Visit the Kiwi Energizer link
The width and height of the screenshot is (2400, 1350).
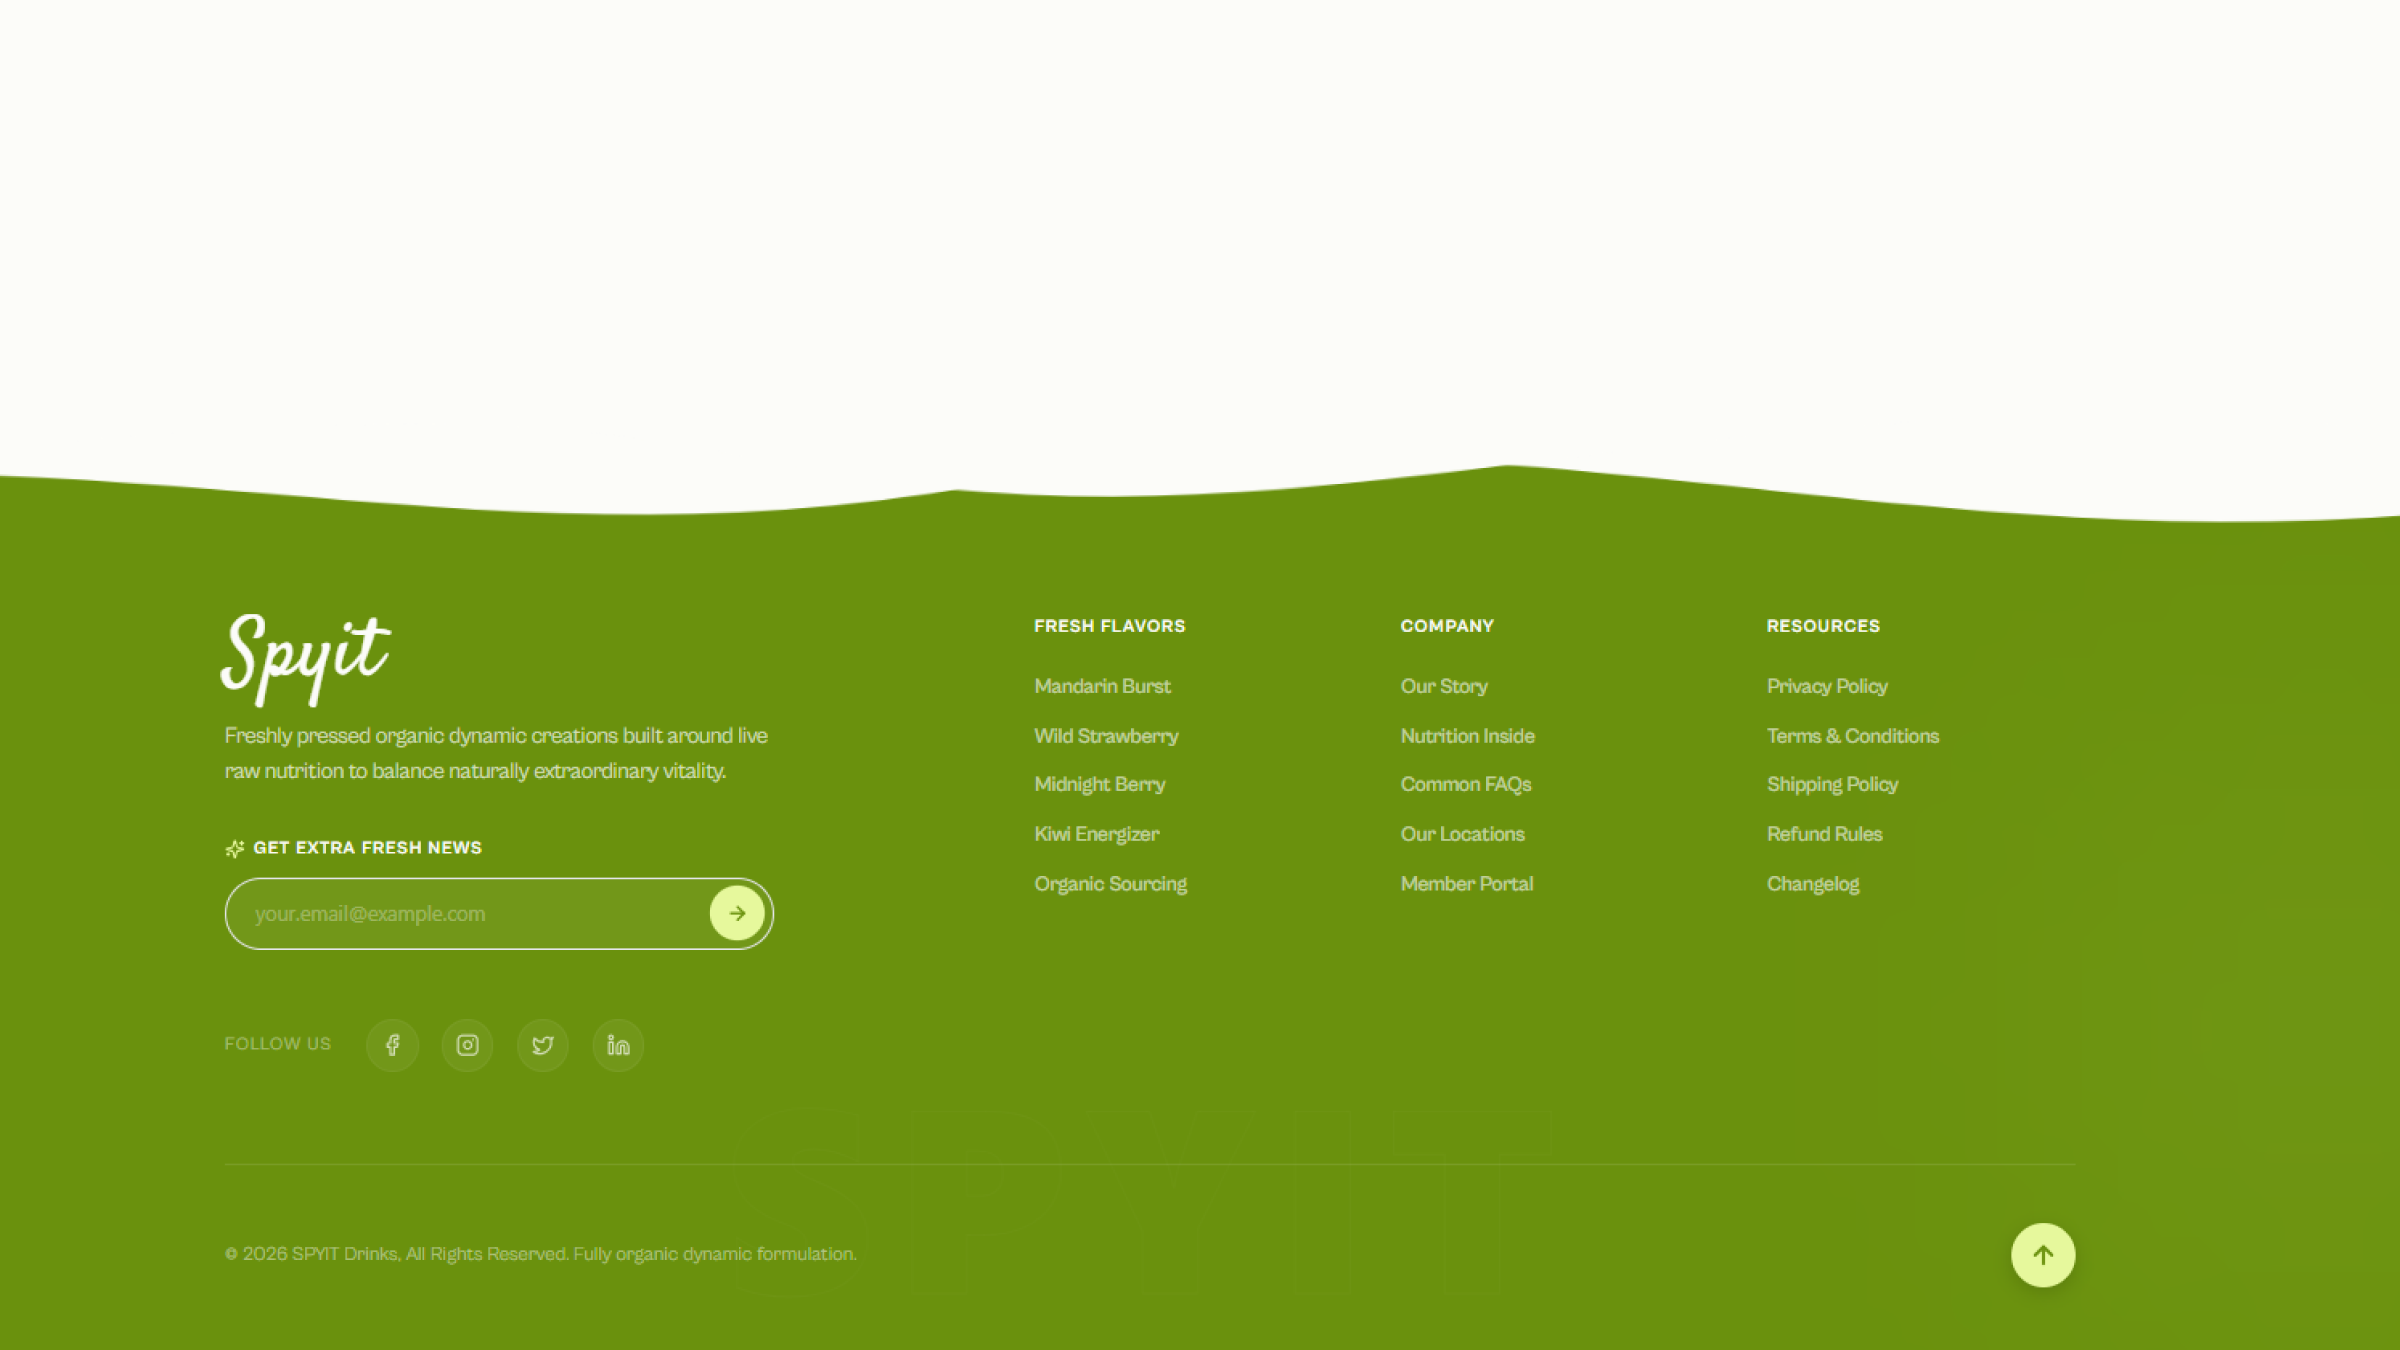click(1097, 834)
